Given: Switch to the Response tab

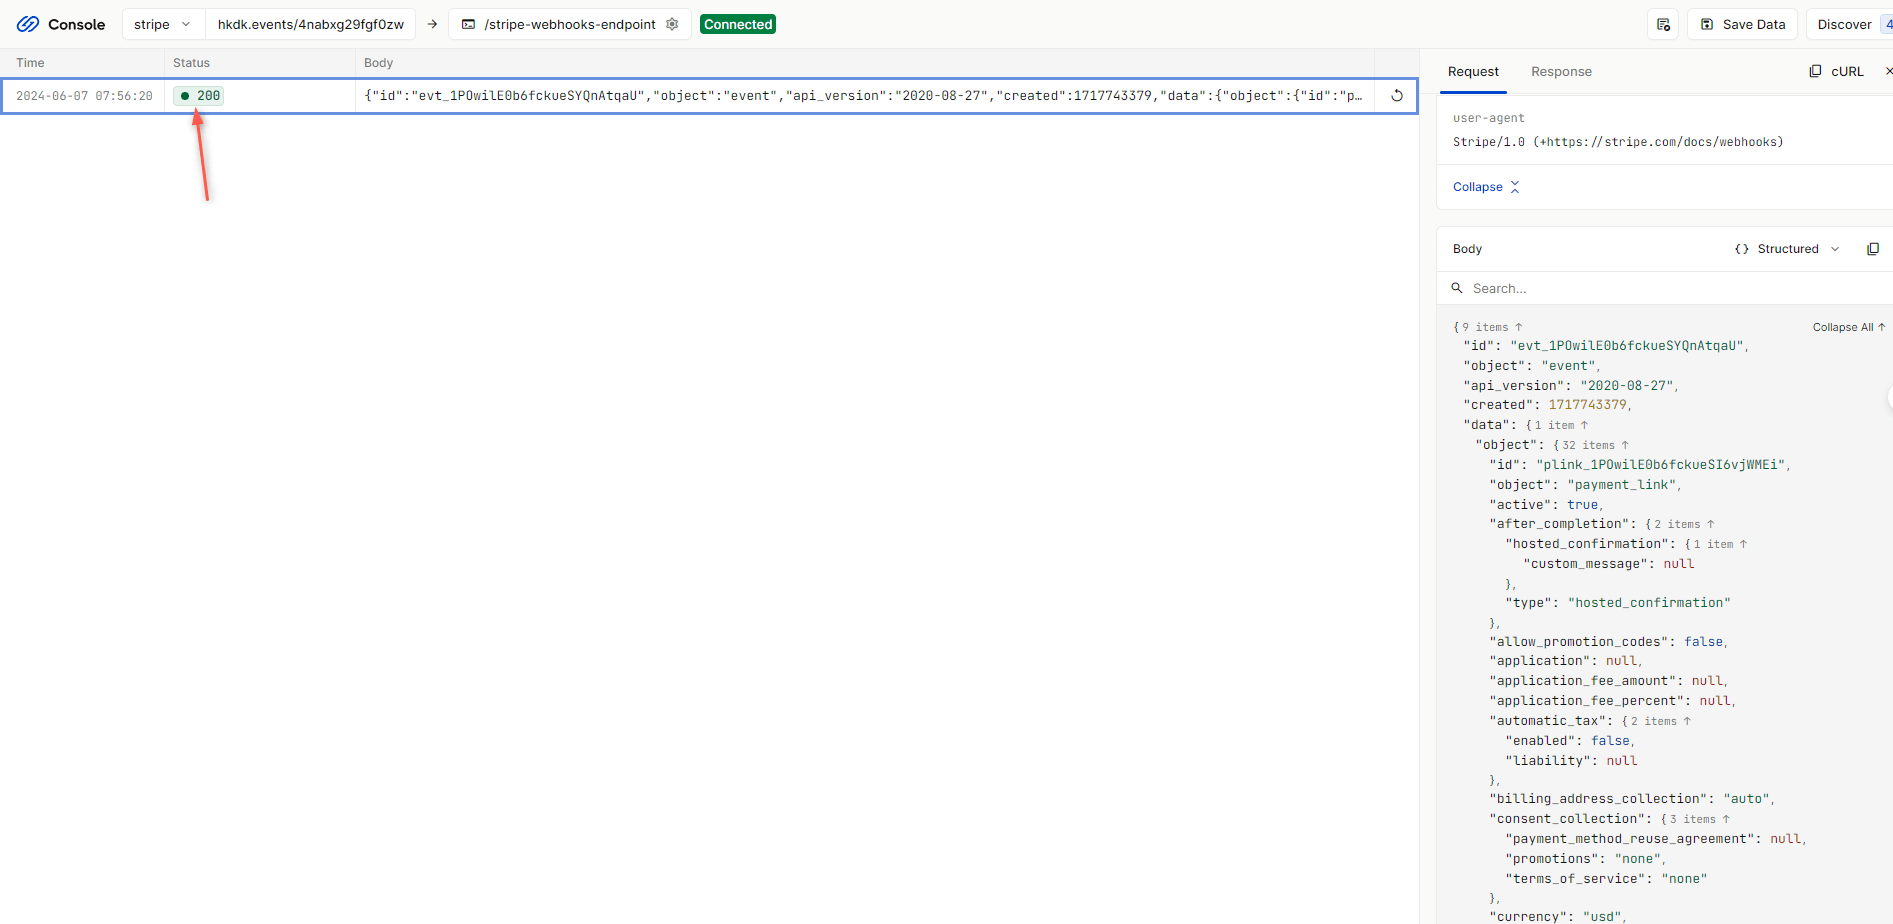Looking at the screenshot, I should point(1560,71).
